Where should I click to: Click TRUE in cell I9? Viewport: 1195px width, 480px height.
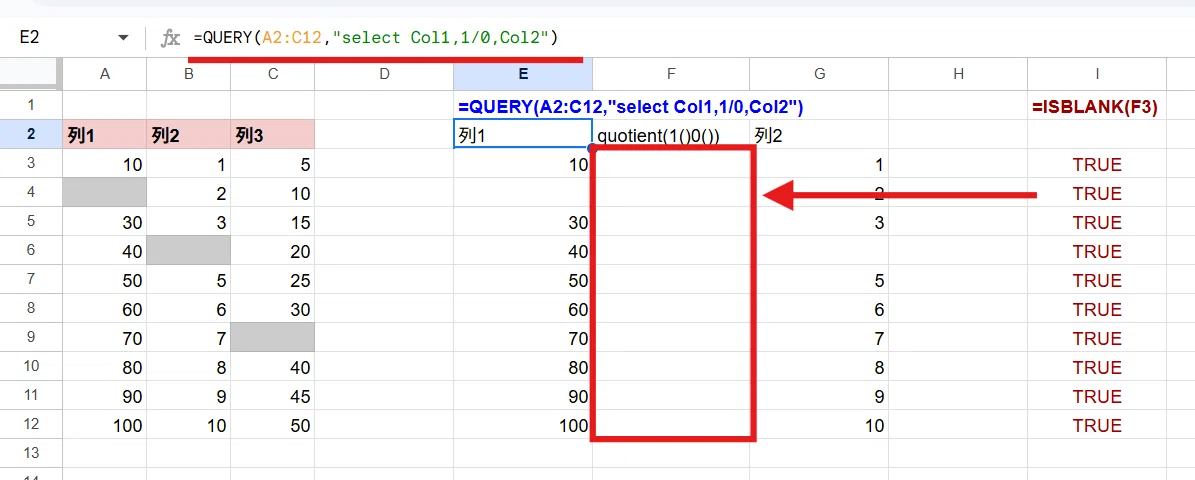1097,338
